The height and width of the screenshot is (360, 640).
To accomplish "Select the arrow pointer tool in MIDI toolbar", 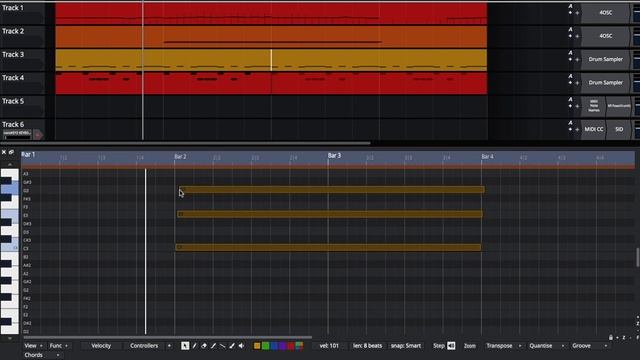I will (185, 346).
